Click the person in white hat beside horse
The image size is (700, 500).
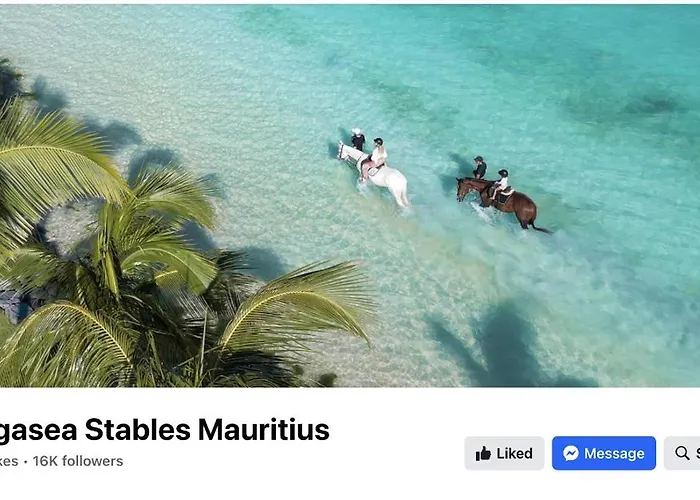click(x=358, y=139)
